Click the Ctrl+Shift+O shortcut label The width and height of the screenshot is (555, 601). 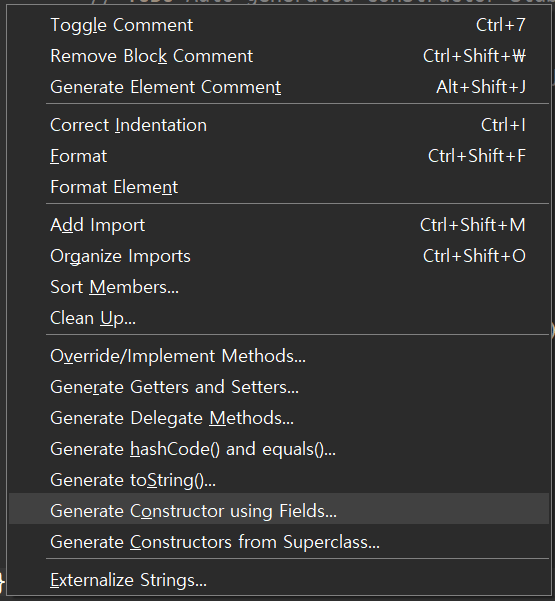pos(474,256)
